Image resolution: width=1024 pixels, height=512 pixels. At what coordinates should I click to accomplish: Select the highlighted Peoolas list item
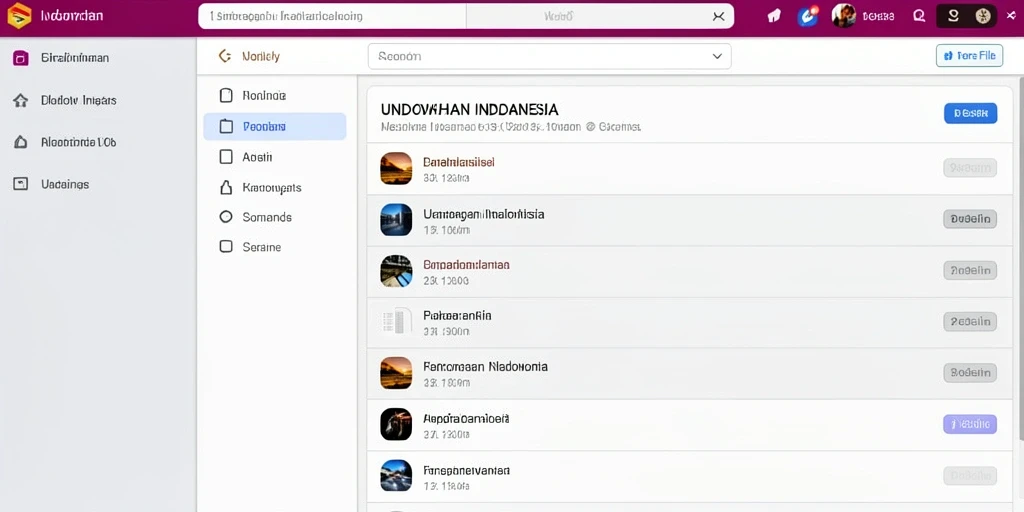274,127
